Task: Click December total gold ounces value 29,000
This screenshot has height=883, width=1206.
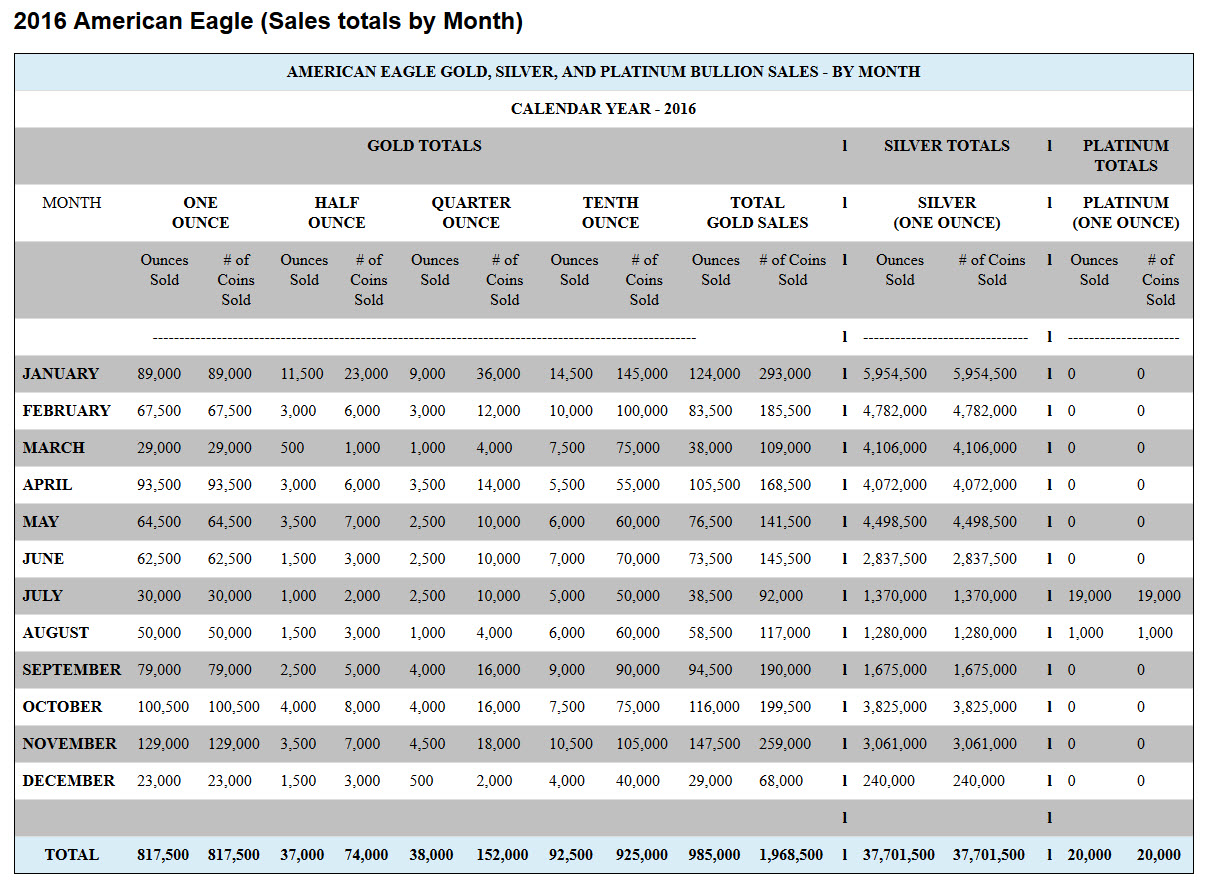Action: 710,781
